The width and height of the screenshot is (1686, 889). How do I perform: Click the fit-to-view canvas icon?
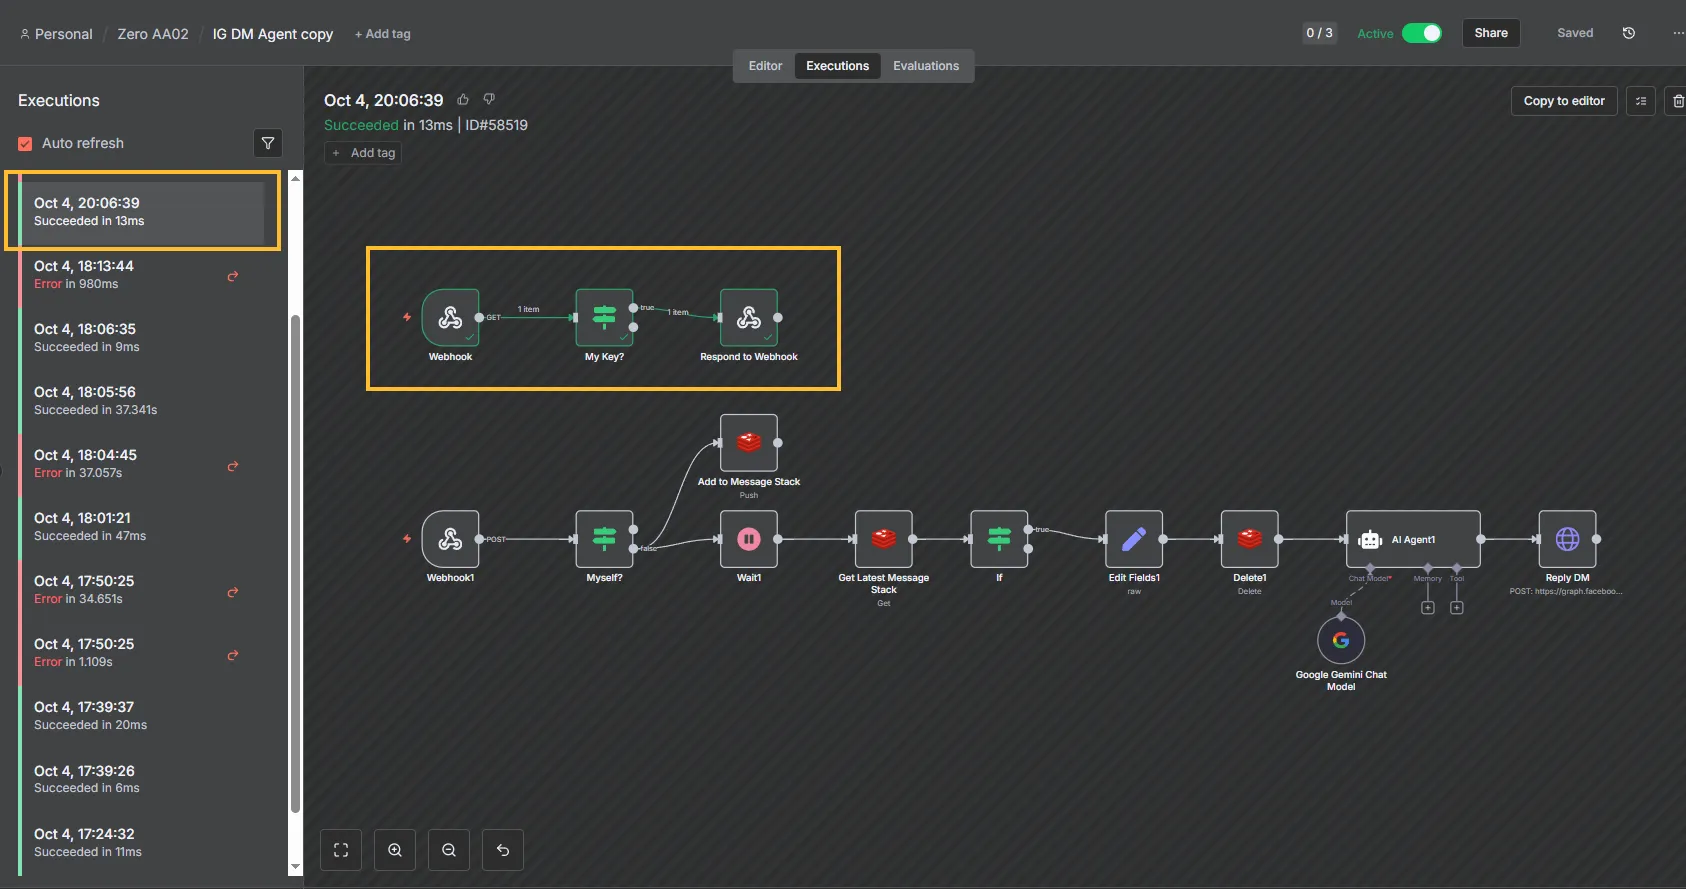tap(341, 850)
